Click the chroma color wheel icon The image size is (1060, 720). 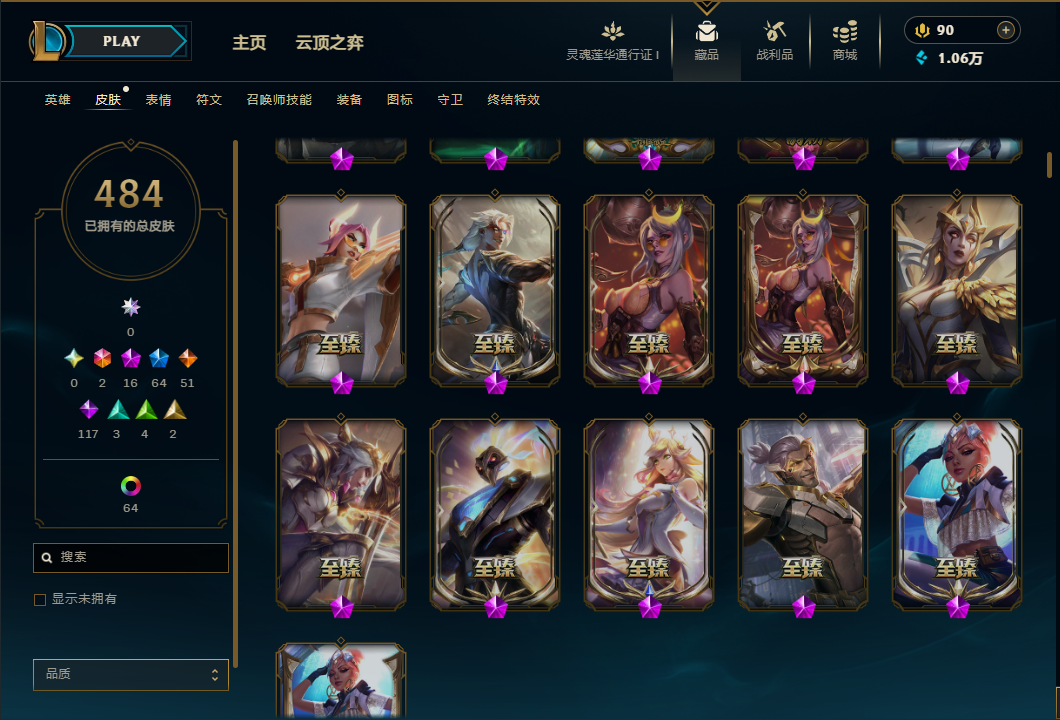tap(130, 485)
